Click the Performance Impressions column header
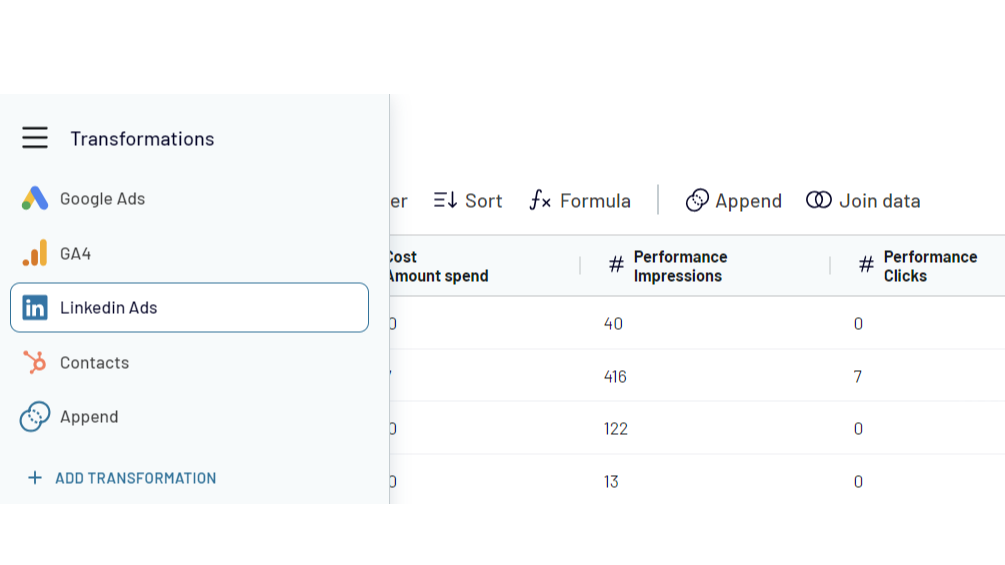1005x565 pixels. 680,266
